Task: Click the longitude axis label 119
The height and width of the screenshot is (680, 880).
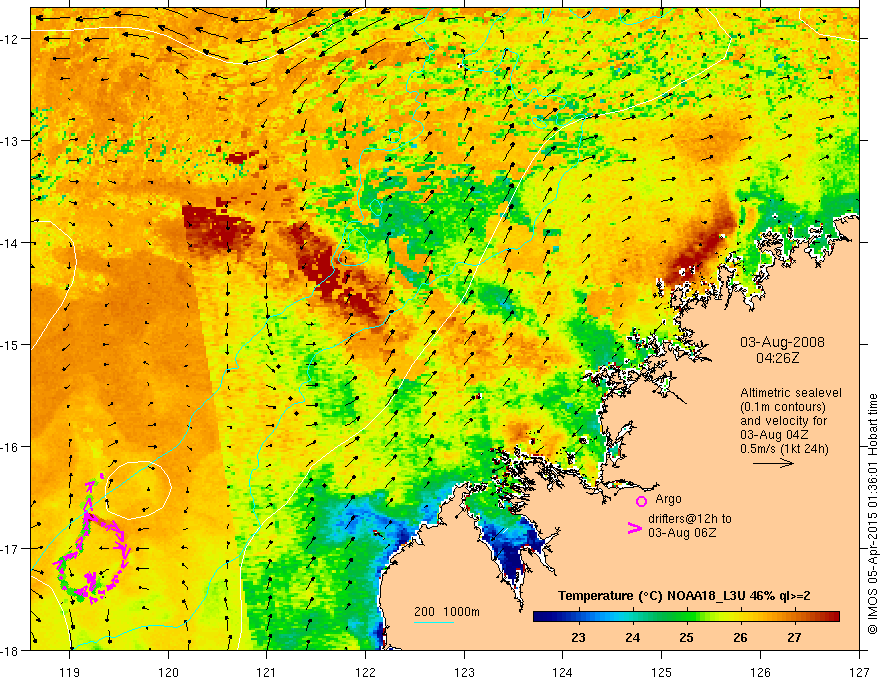Action: [x=70, y=672]
